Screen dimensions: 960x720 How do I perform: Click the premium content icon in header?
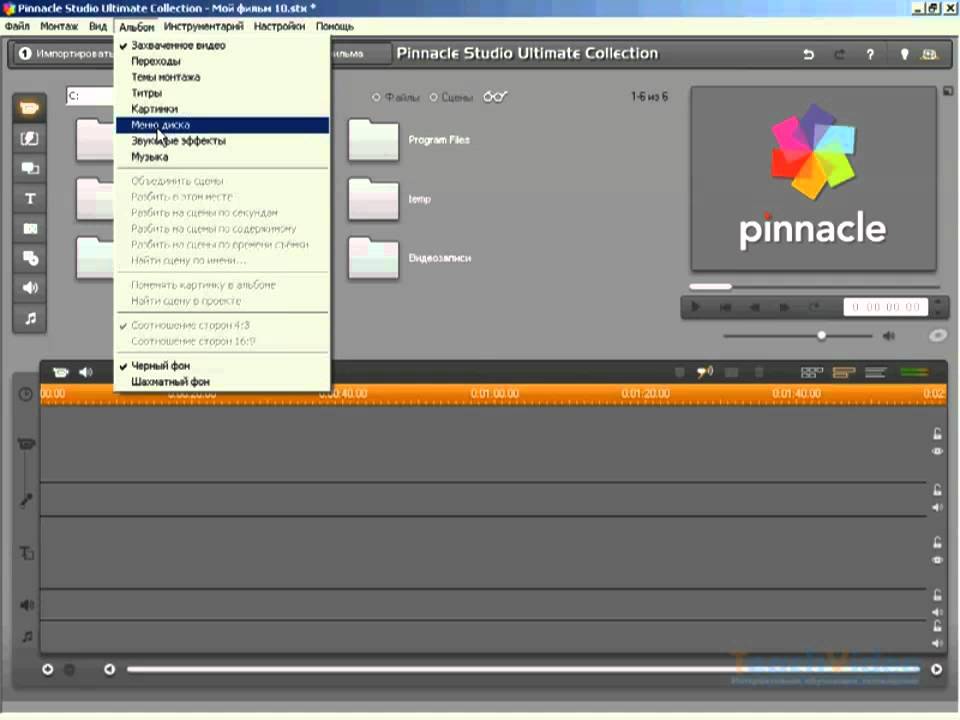click(929, 54)
